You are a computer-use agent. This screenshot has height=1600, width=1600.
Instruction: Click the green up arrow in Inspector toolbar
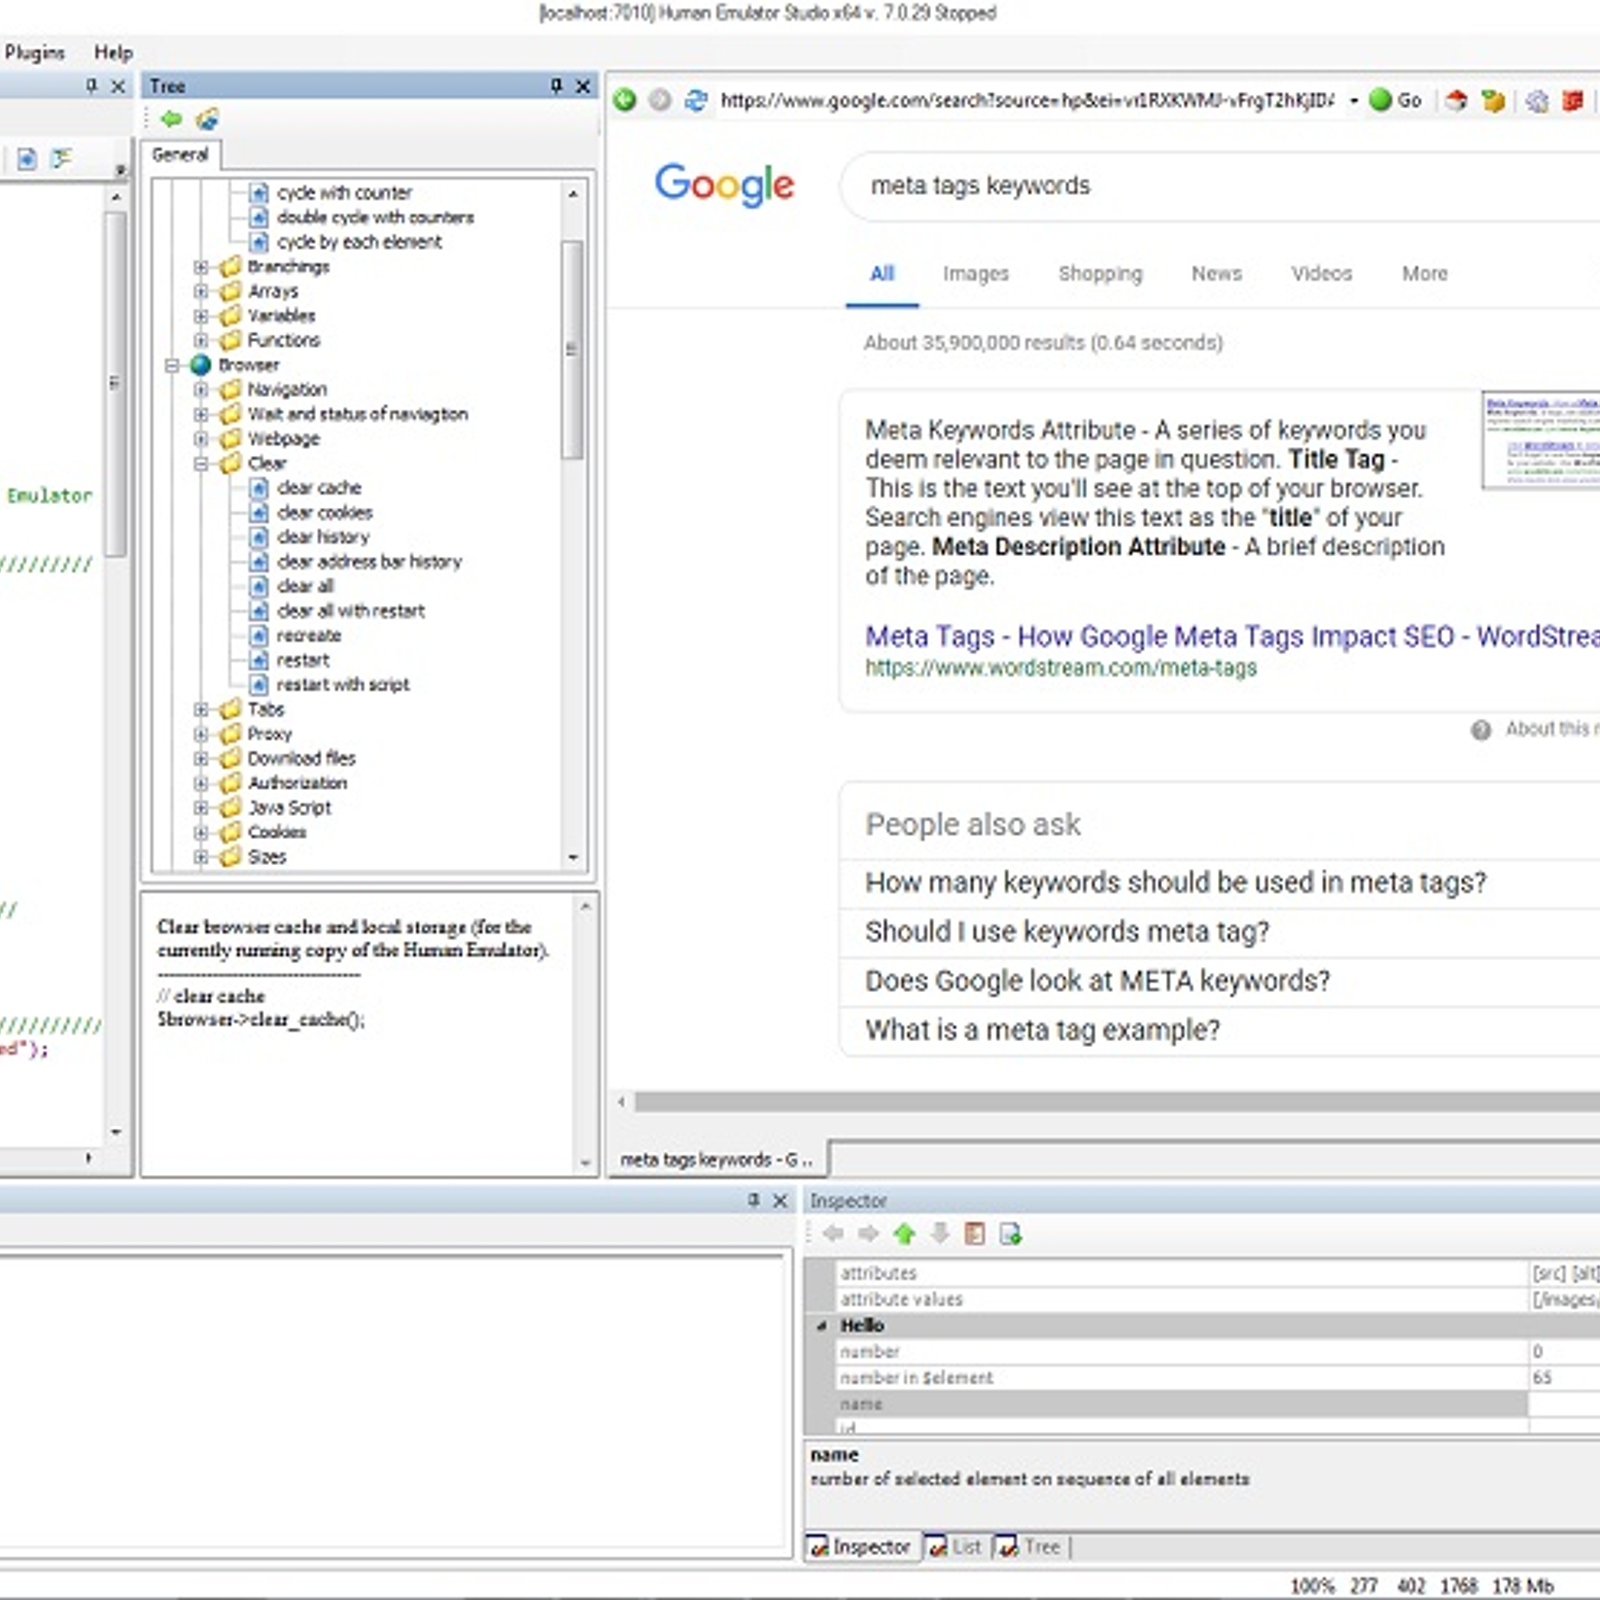click(904, 1233)
